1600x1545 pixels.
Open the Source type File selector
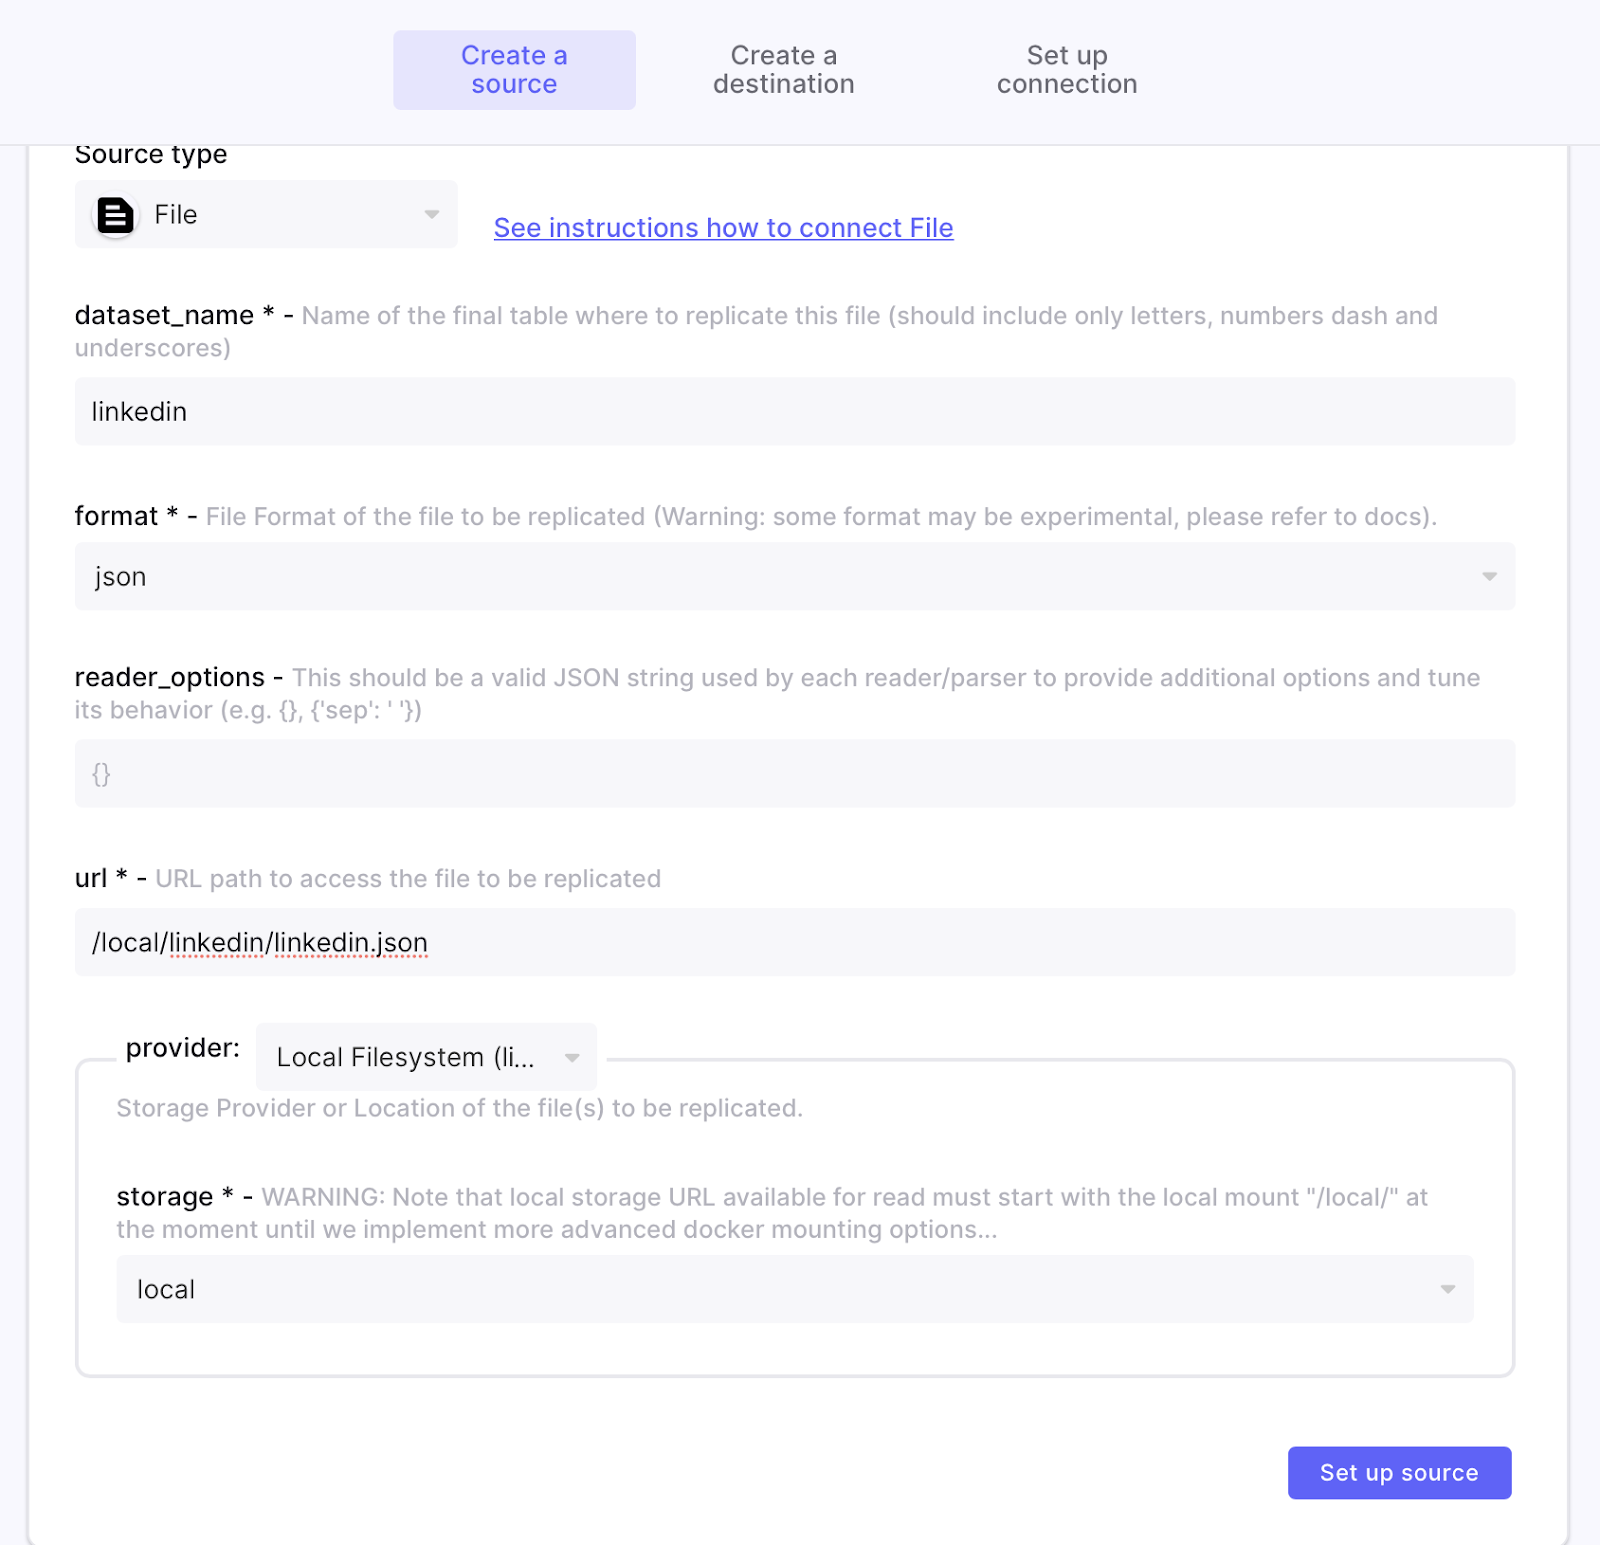pos(266,214)
